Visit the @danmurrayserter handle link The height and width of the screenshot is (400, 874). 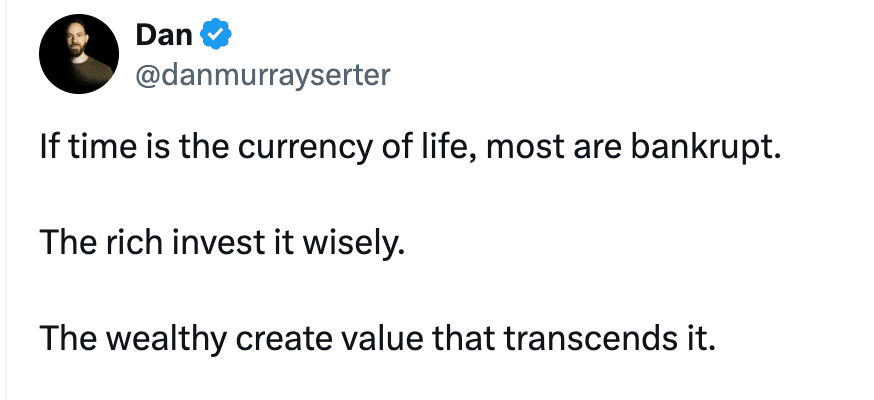[x=263, y=75]
